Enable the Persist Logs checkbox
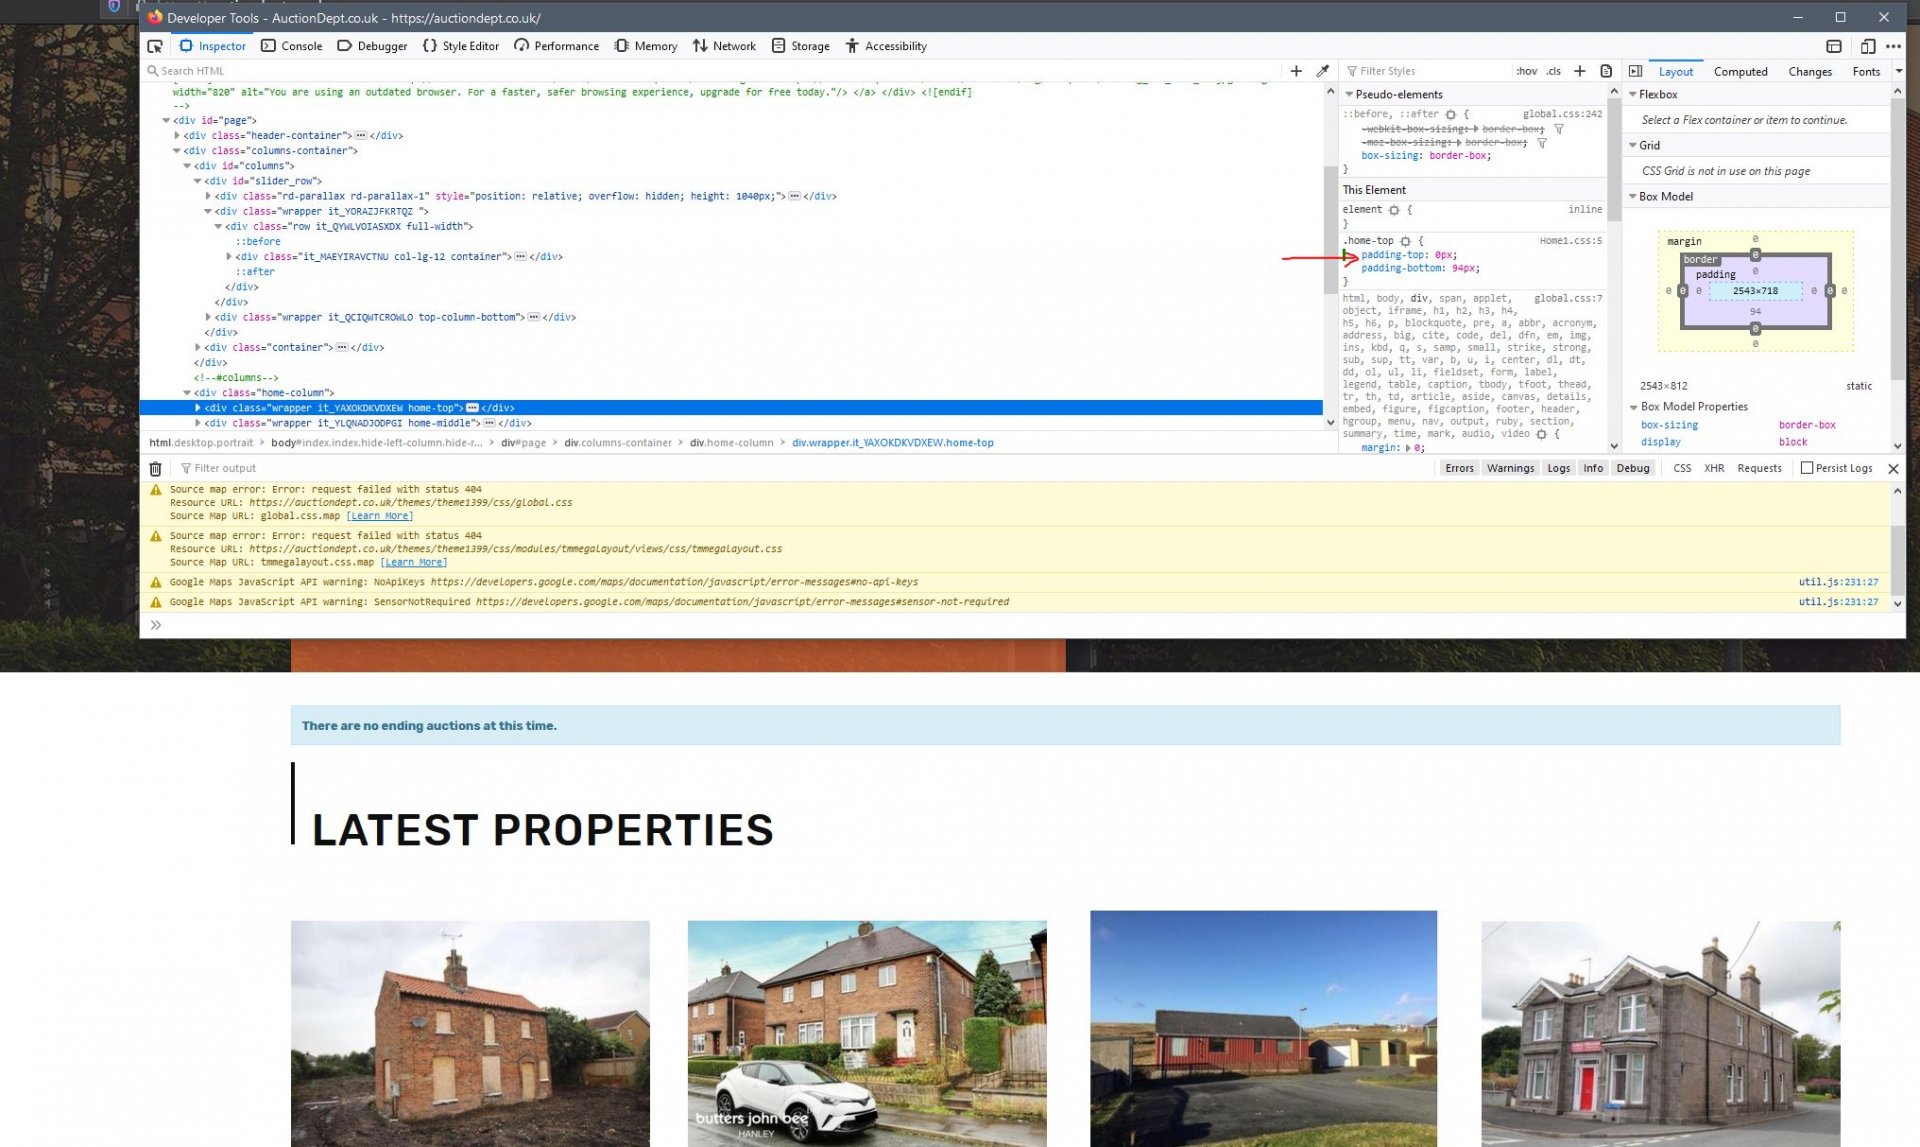This screenshot has height=1147, width=1920. tap(1807, 468)
